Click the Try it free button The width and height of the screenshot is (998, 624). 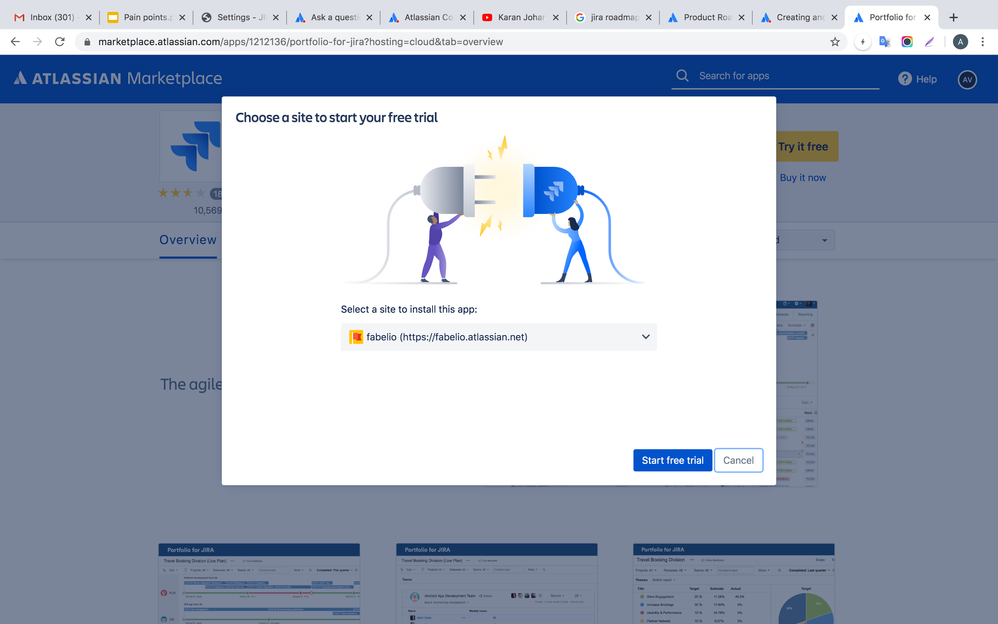pyautogui.click(x=806, y=146)
